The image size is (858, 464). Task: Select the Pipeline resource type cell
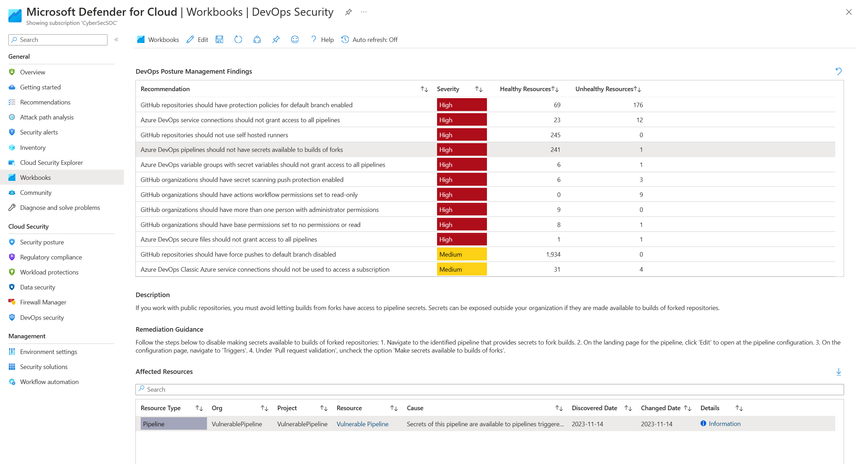coord(173,424)
